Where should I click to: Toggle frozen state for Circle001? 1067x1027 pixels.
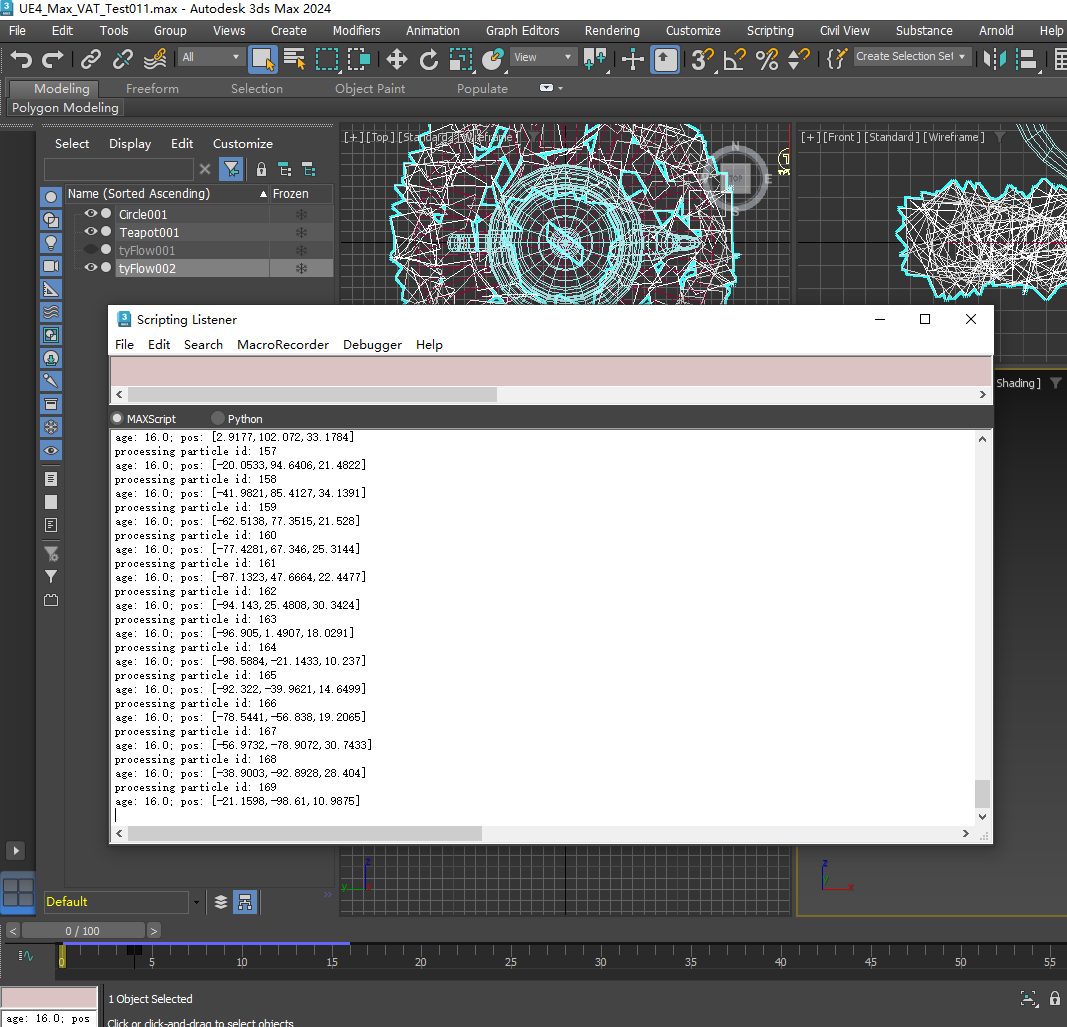pyautogui.click(x=301, y=214)
